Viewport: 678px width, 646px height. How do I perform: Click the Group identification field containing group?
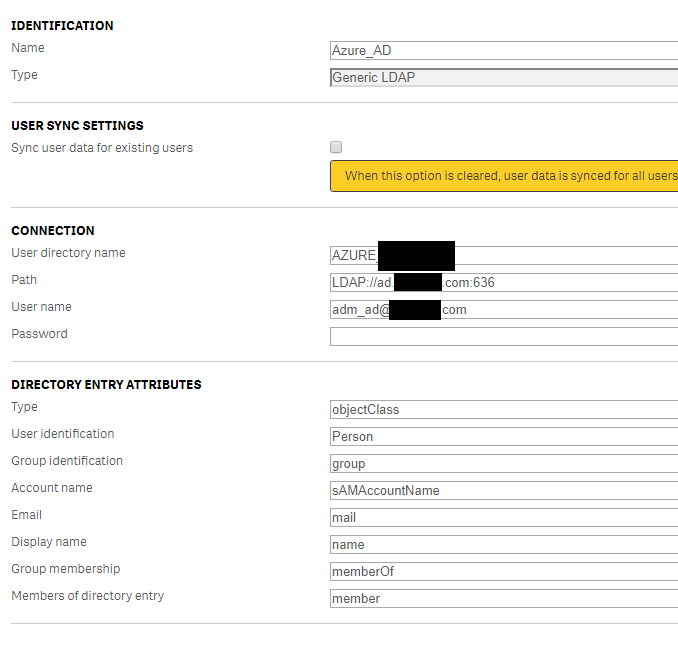click(x=504, y=464)
